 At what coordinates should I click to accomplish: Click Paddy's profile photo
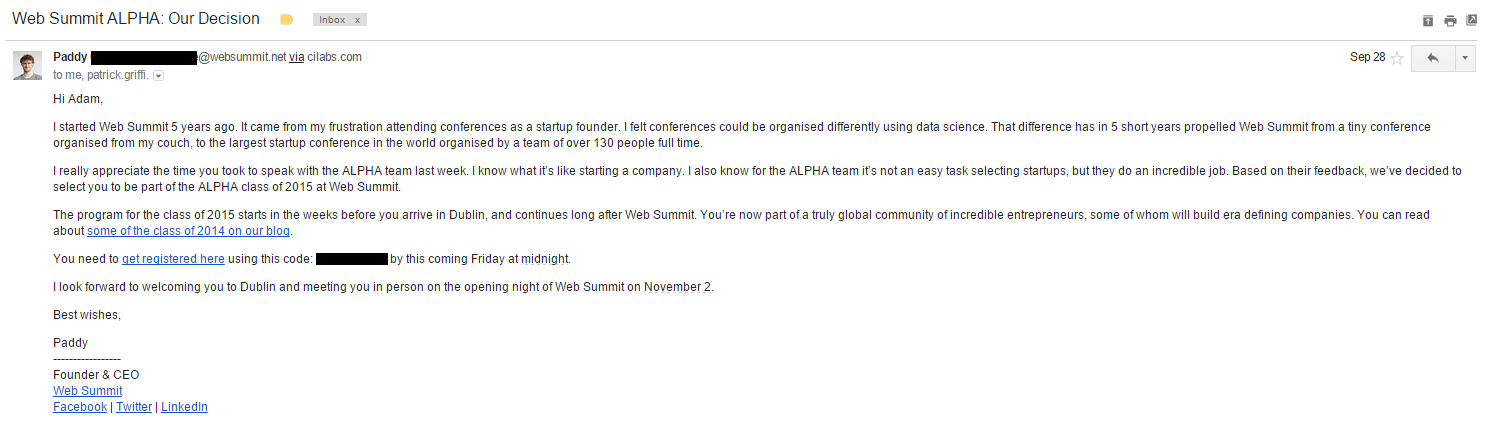click(x=27, y=65)
